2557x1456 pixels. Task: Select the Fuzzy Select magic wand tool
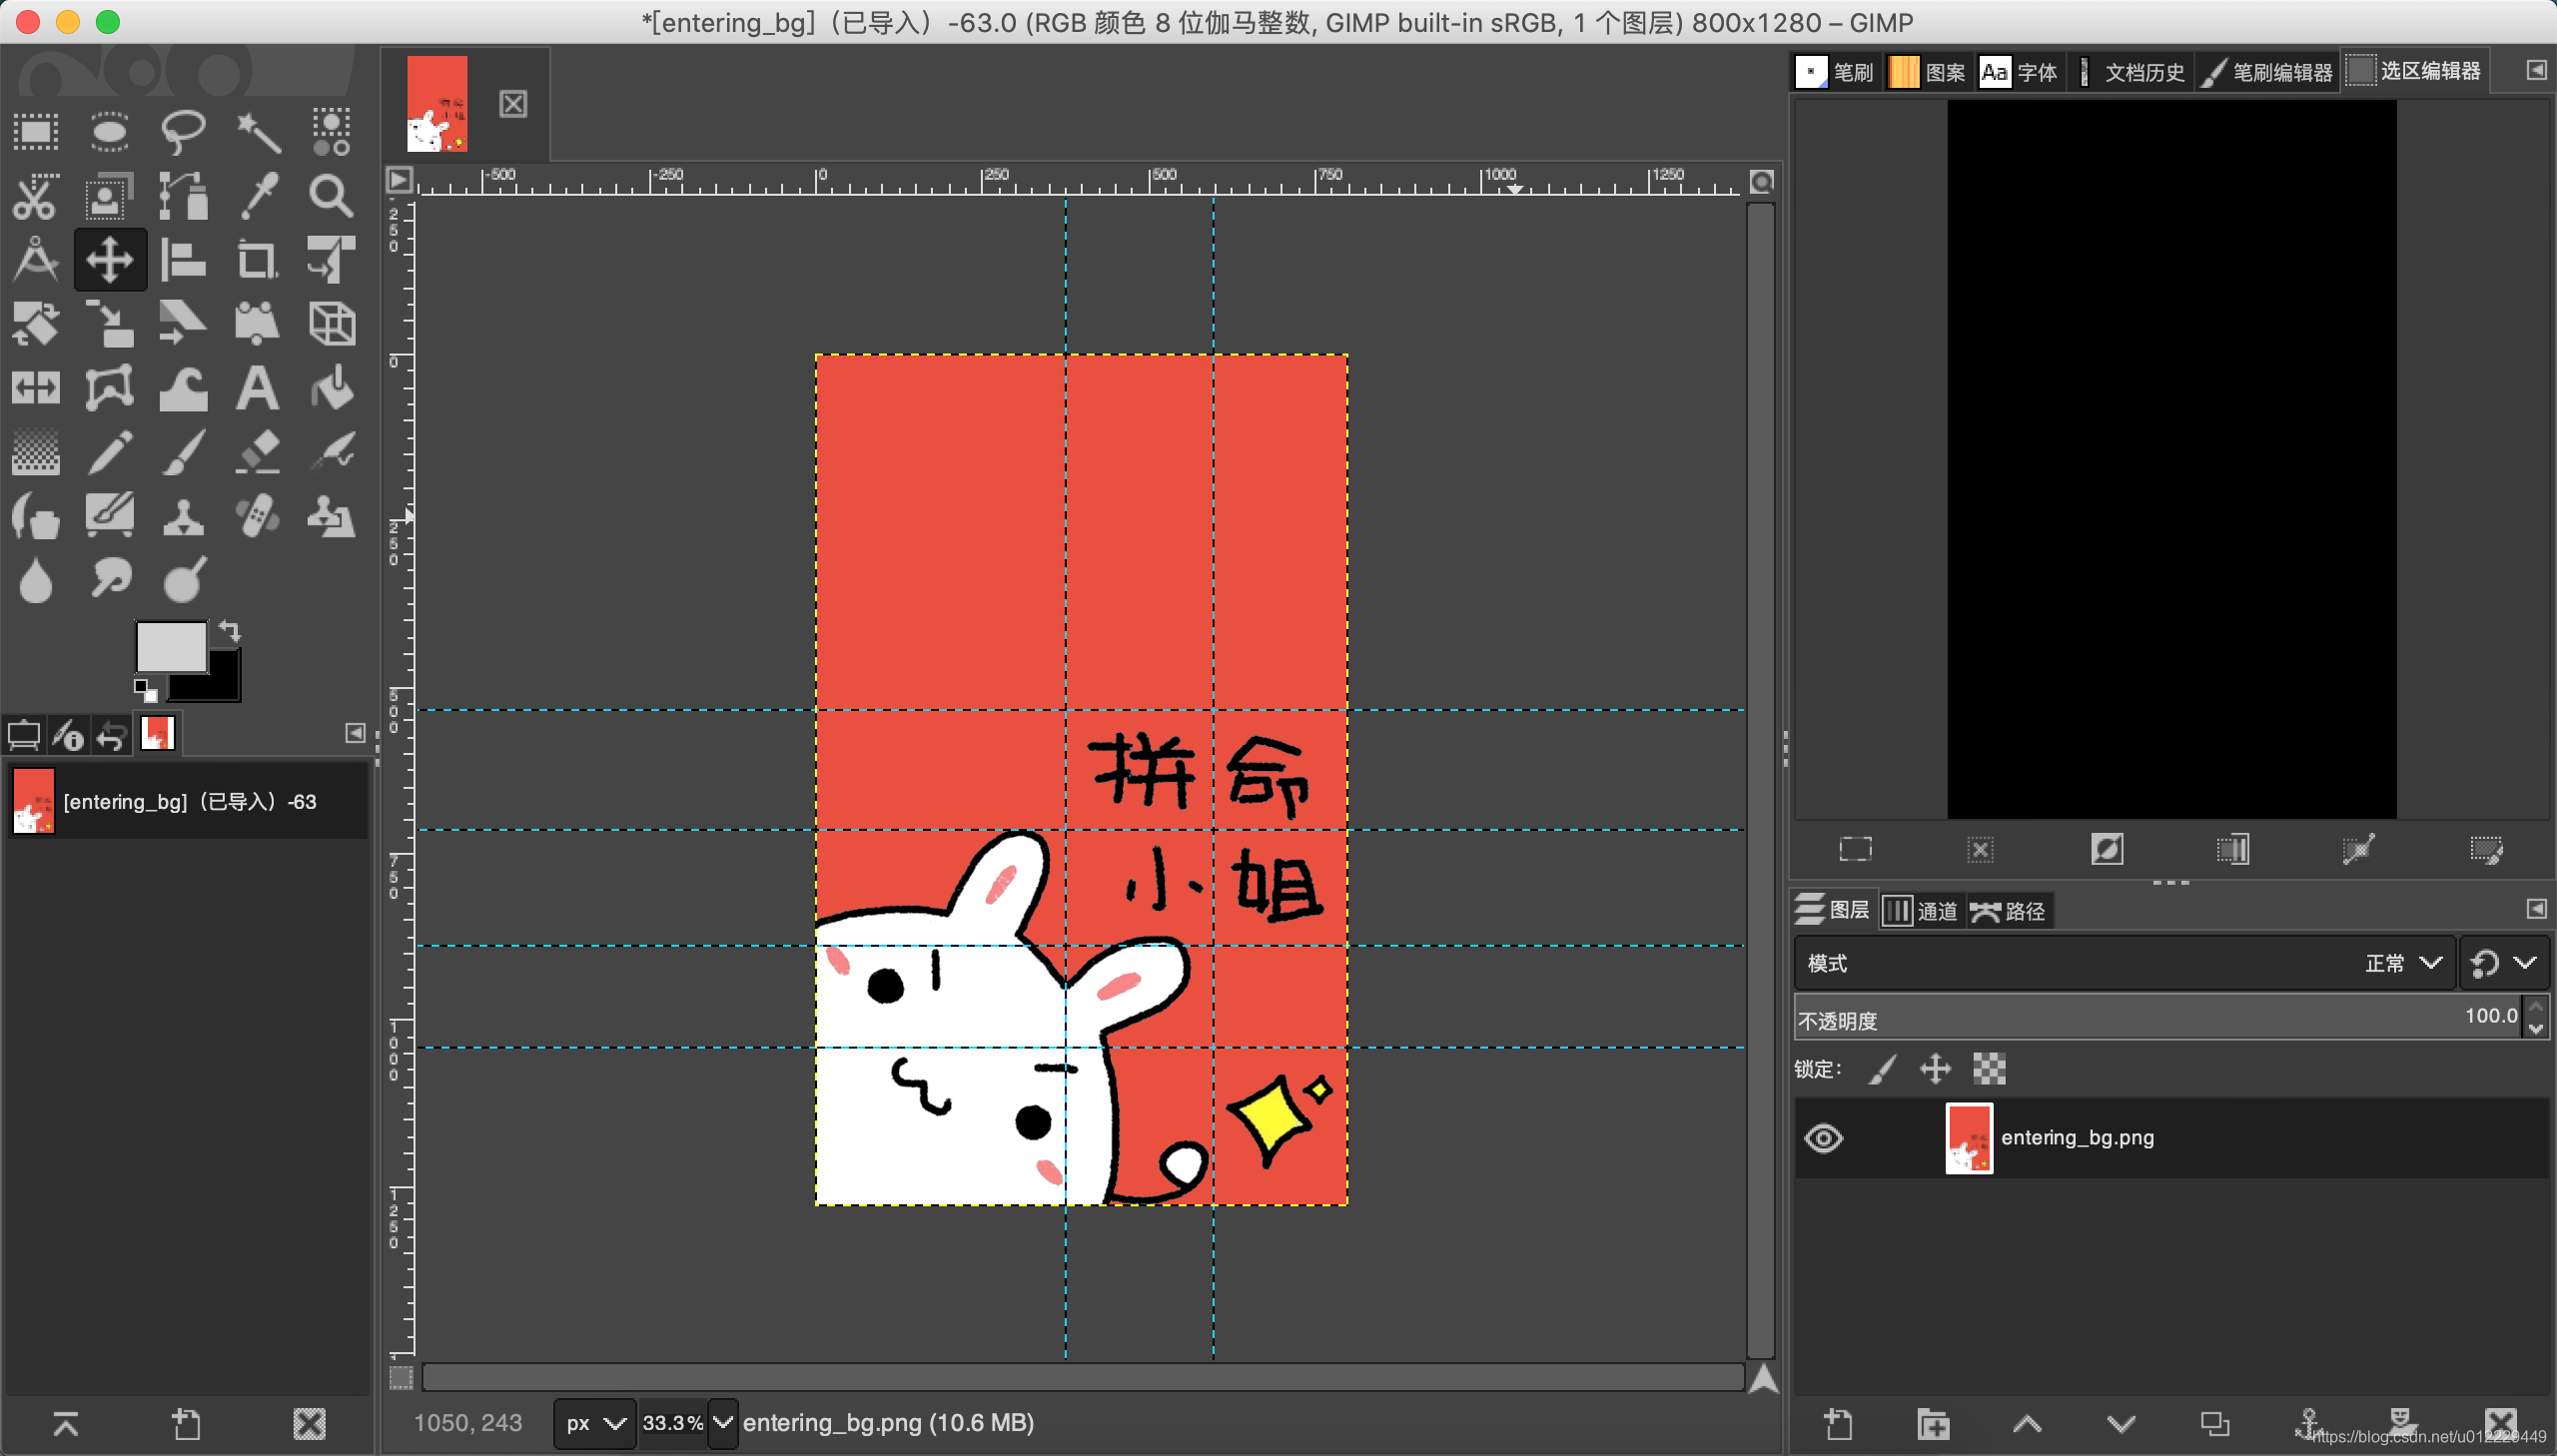[258, 132]
